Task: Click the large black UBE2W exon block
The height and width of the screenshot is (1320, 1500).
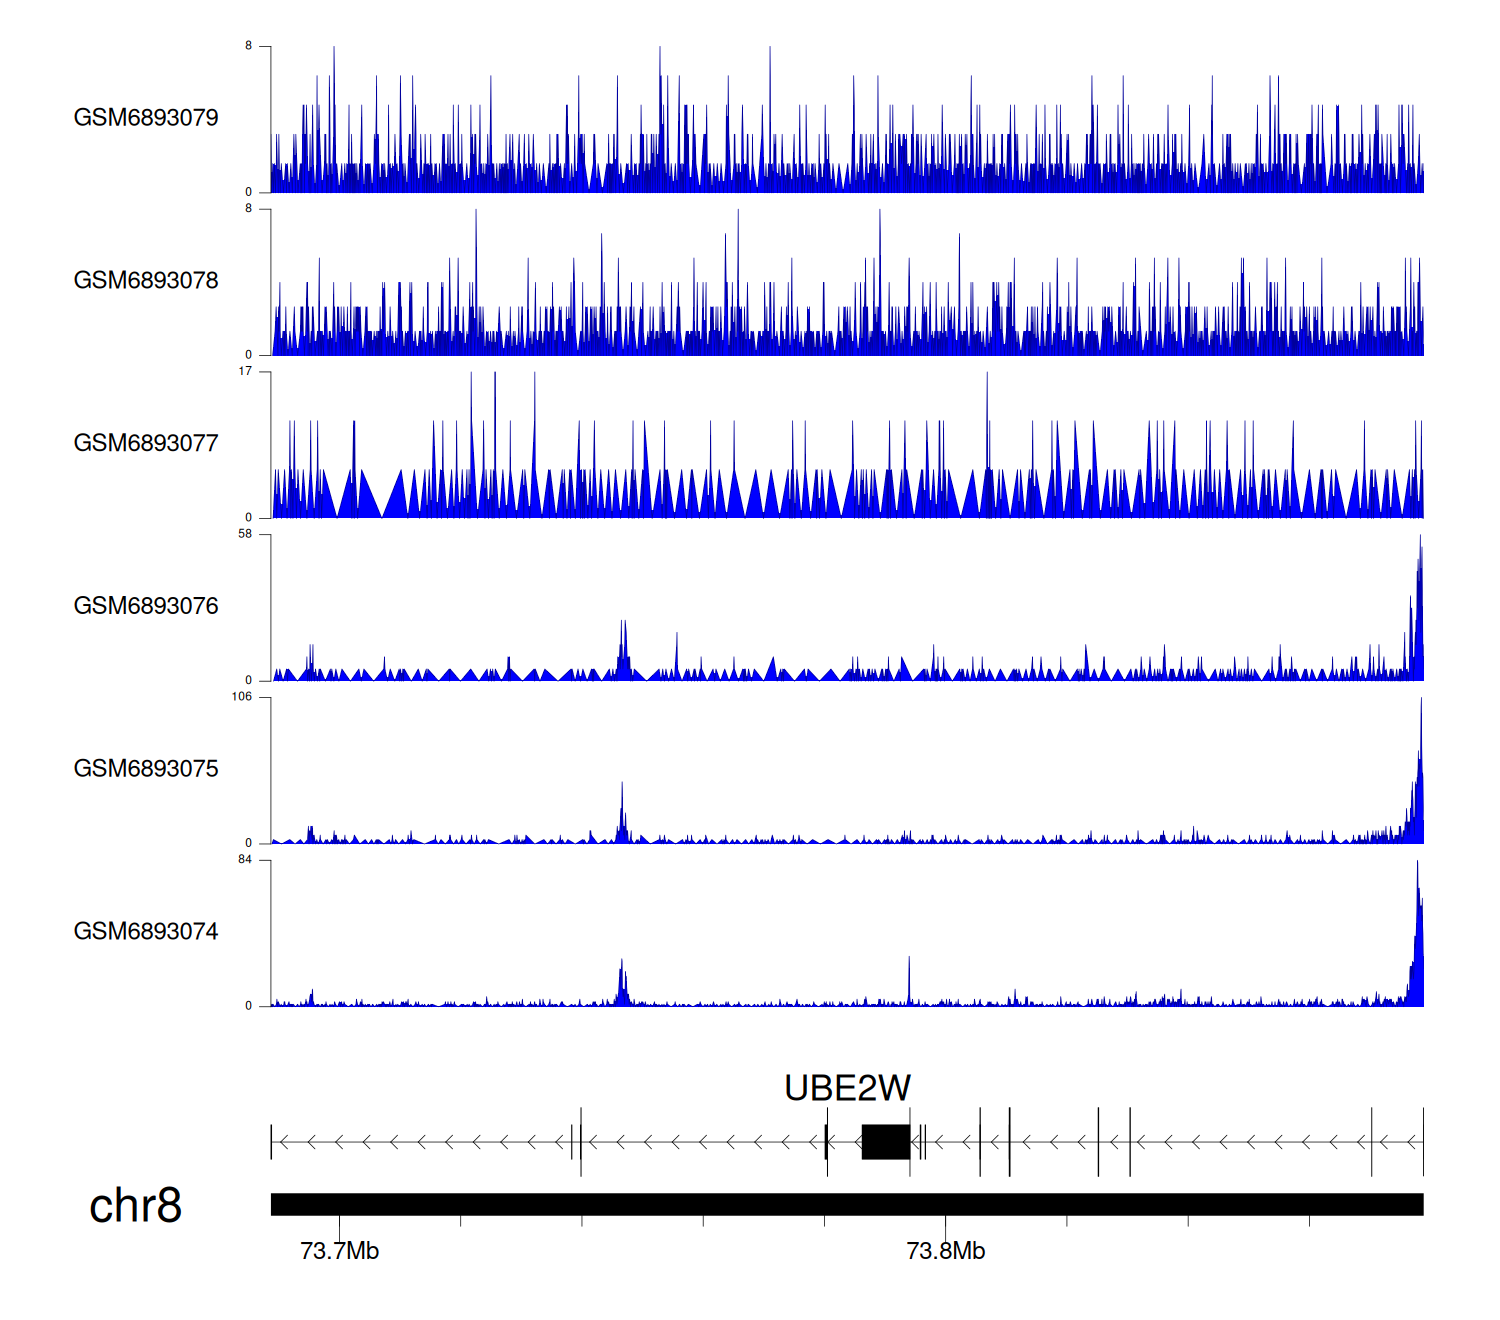Action: coord(885,1142)
